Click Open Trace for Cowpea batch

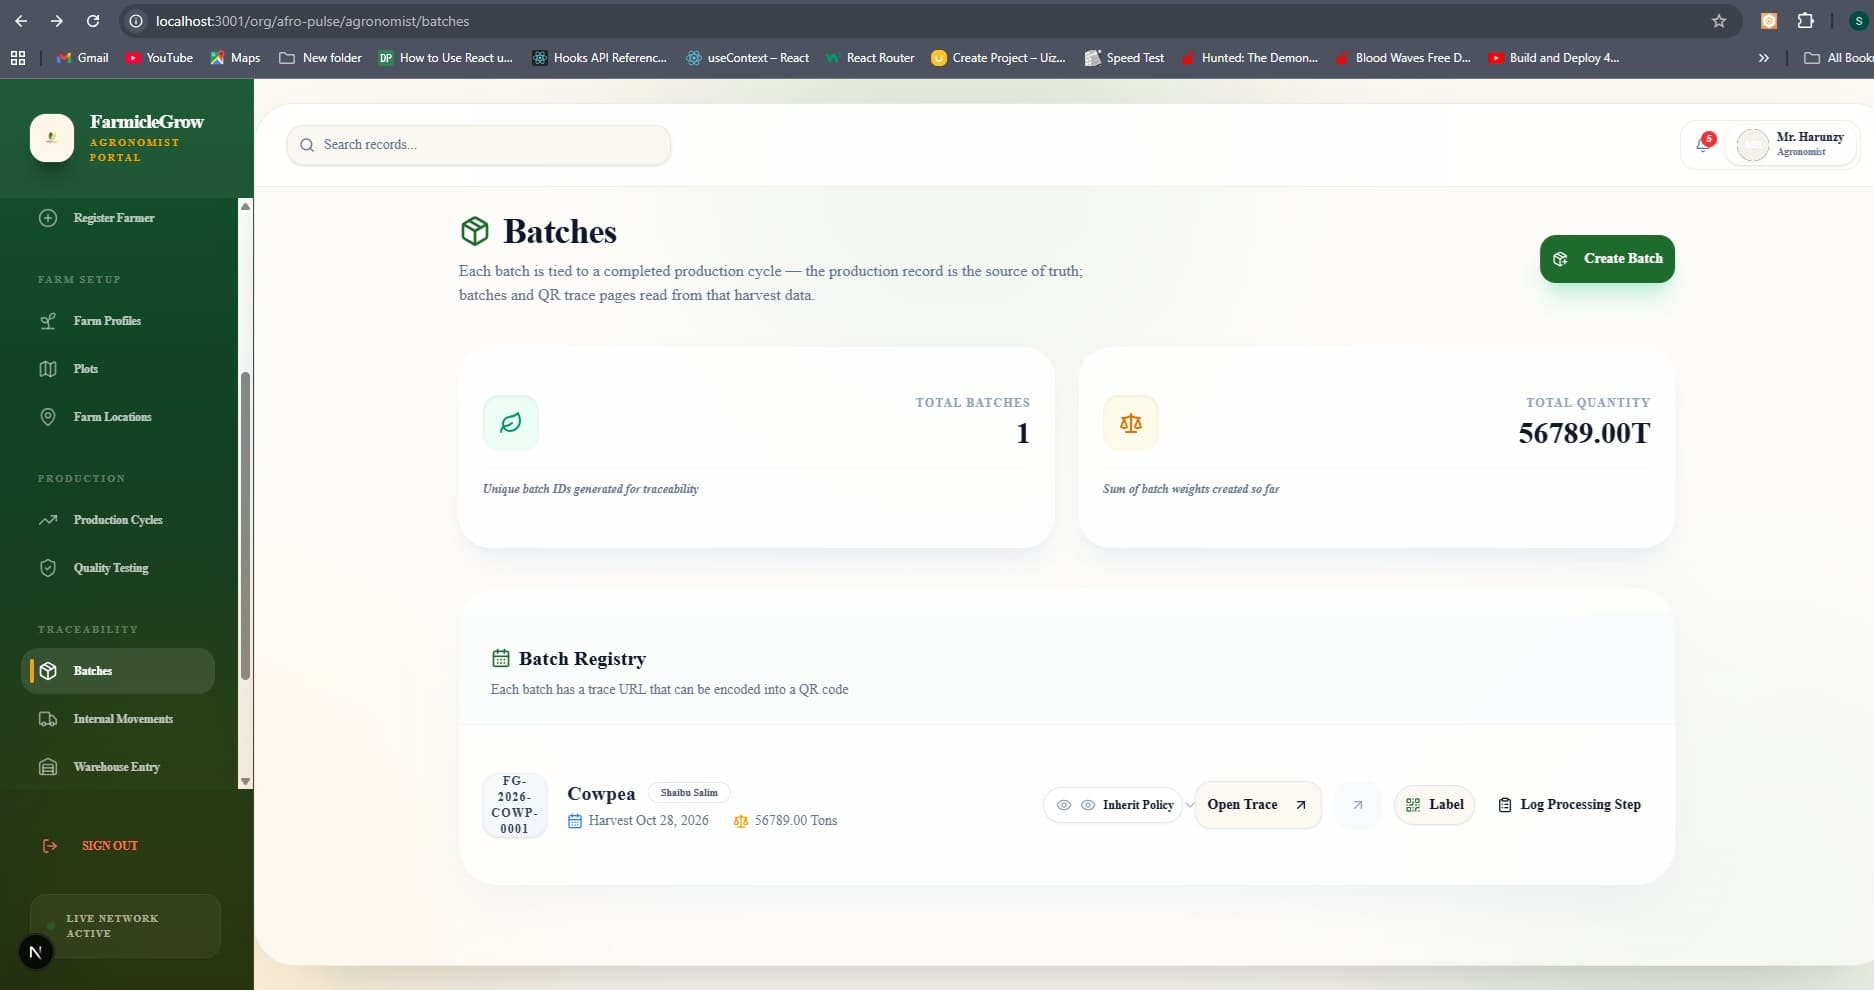pos(1258,805)
